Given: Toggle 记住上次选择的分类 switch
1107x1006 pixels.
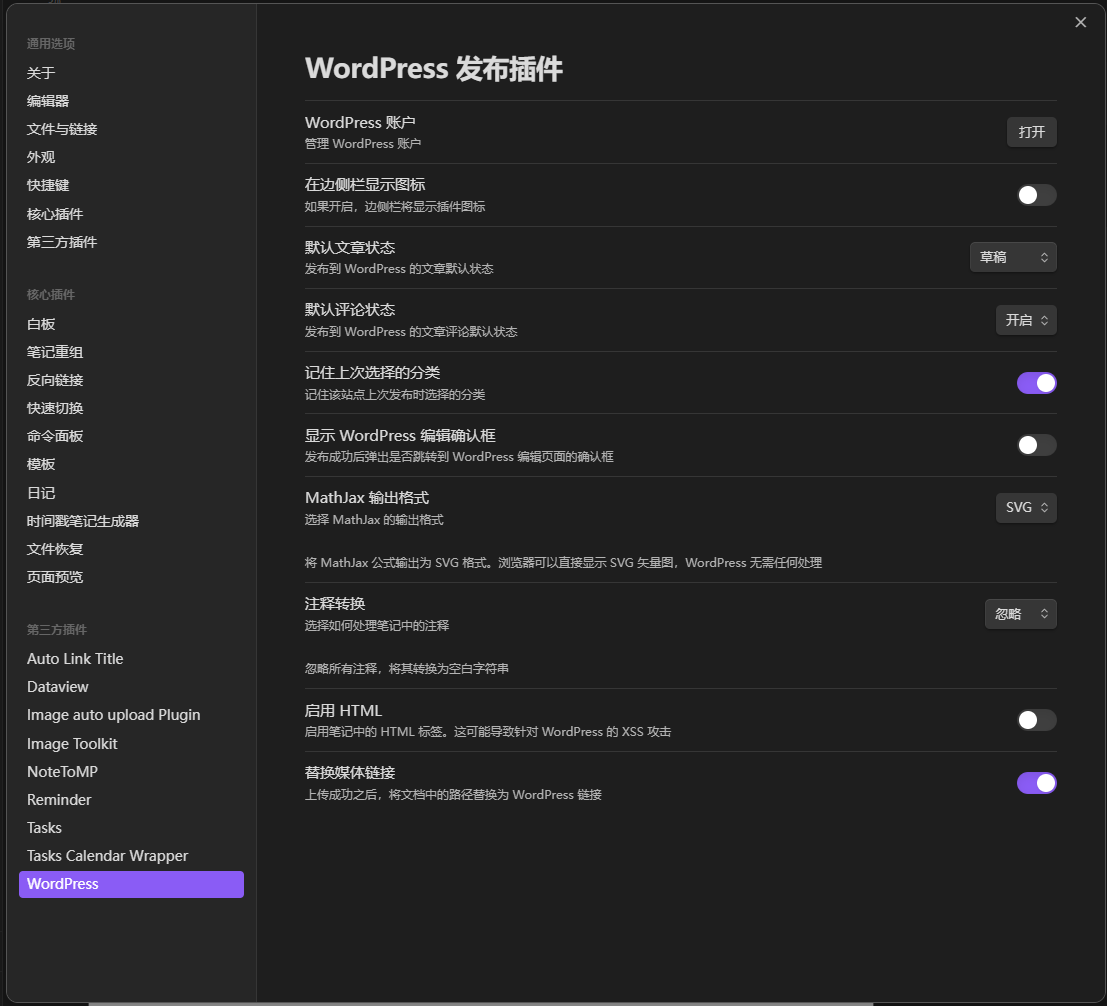Looking at the screenshot, I should (1036, 383).
